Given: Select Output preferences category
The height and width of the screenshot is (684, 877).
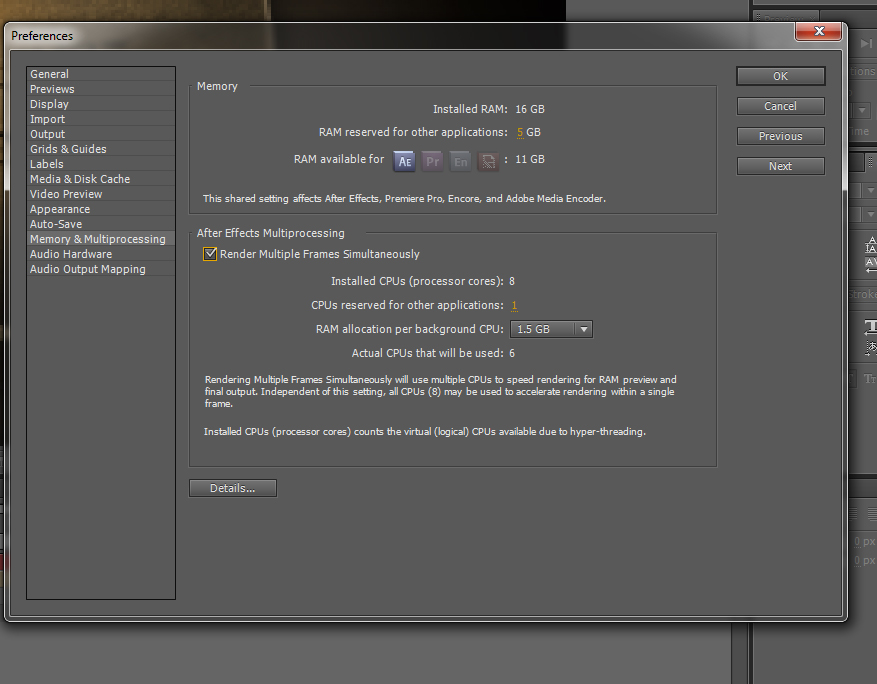Looking at the screenshot, I should click(101, 134).
